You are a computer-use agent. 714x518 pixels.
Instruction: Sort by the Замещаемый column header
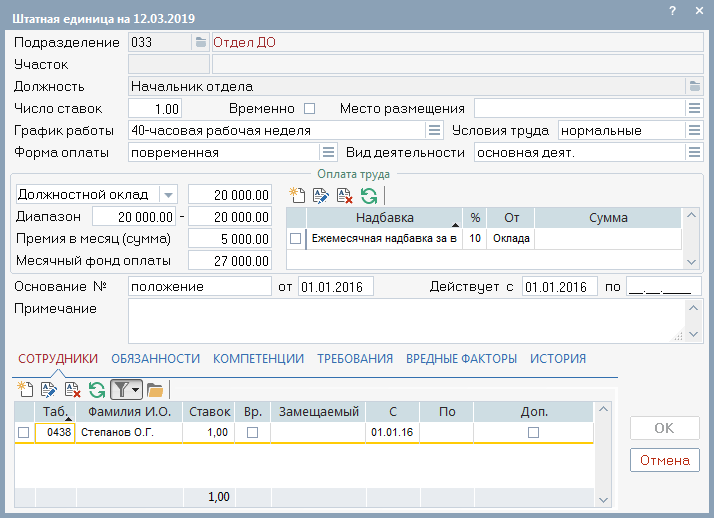click(x=318, y=411)
